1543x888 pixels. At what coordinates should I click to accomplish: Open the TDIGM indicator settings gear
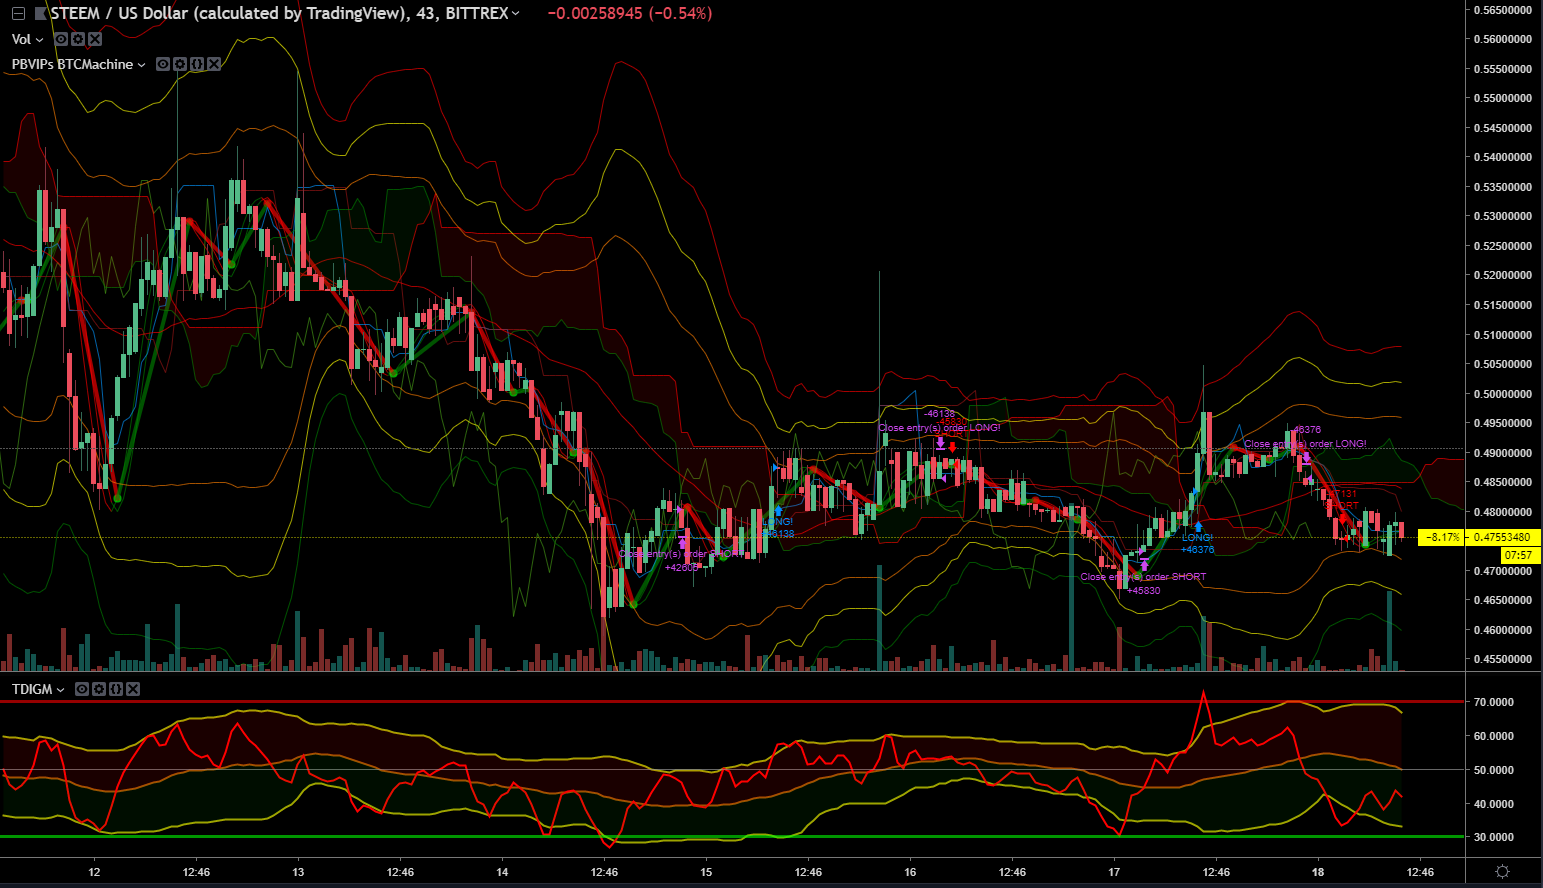coord(99,689)
